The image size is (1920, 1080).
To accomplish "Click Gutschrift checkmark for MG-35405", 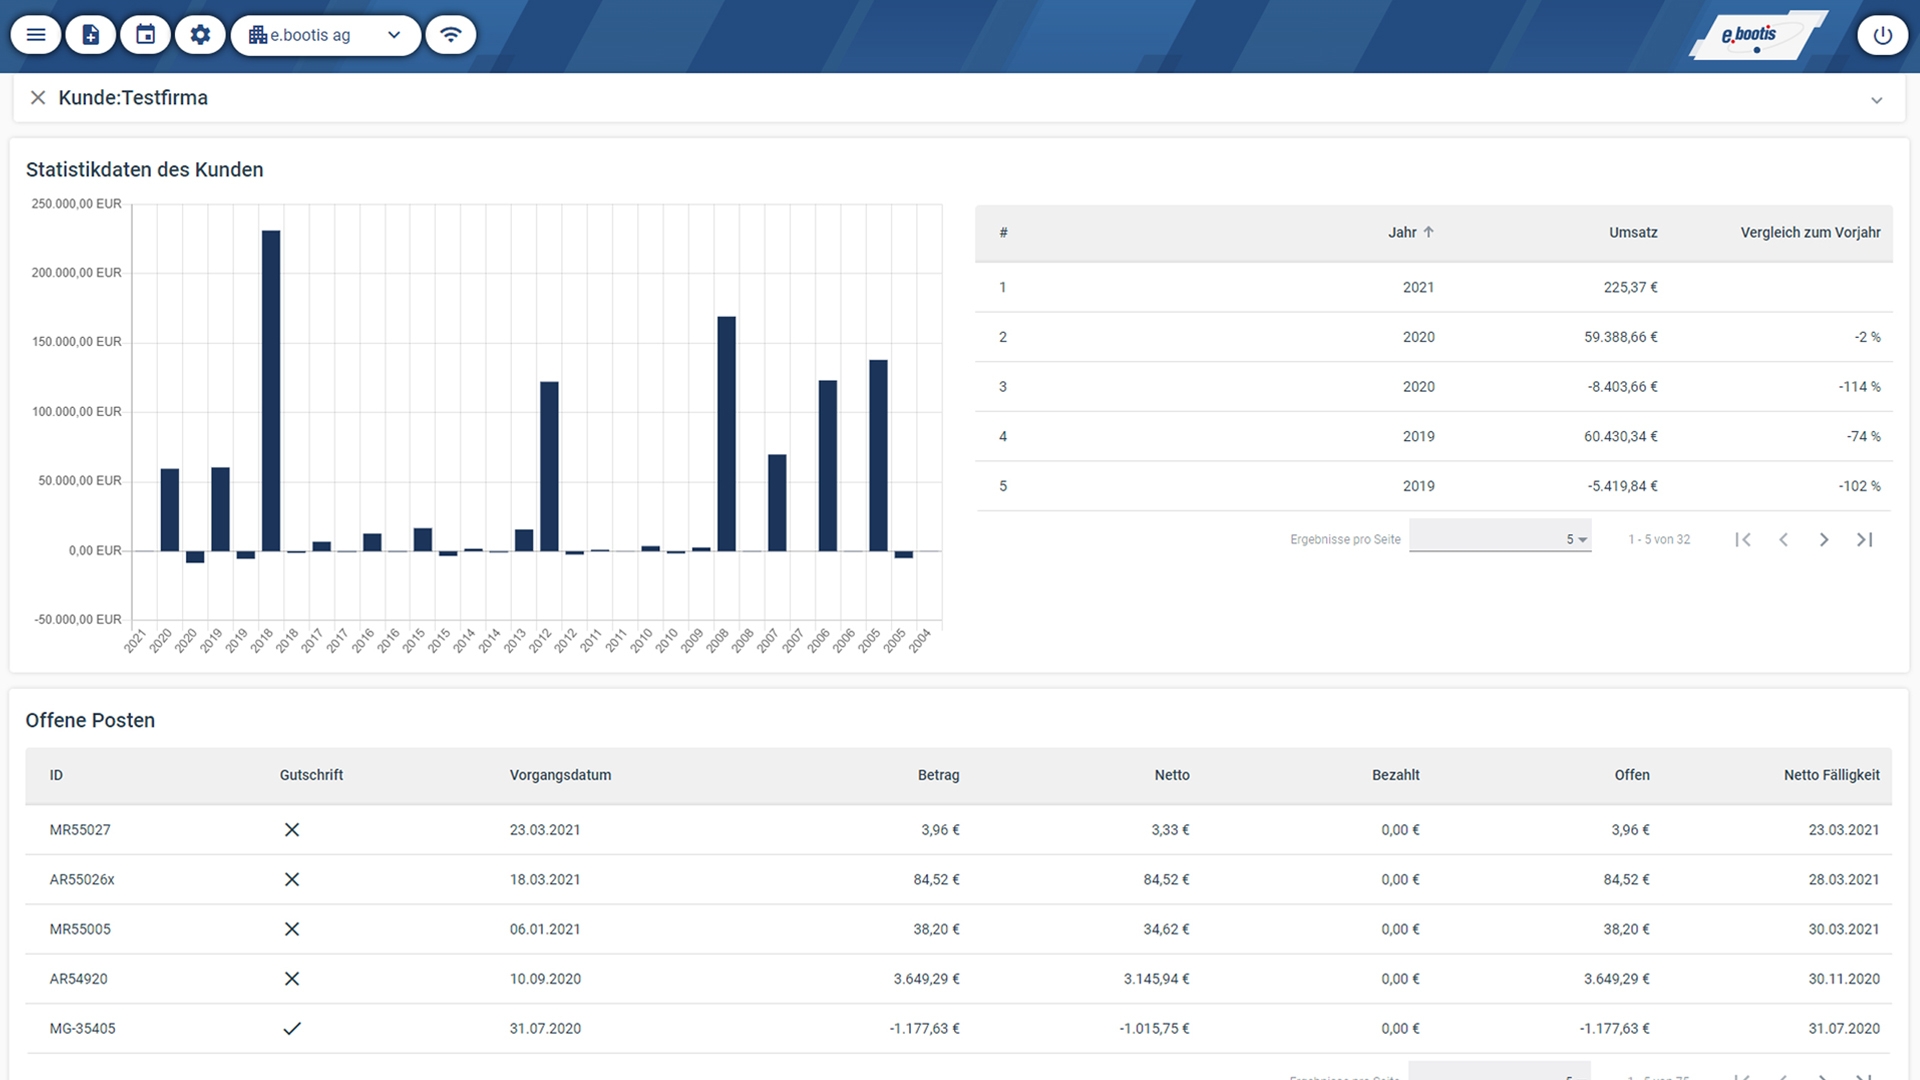I will pyautogui.click(x=292, y=1028).
